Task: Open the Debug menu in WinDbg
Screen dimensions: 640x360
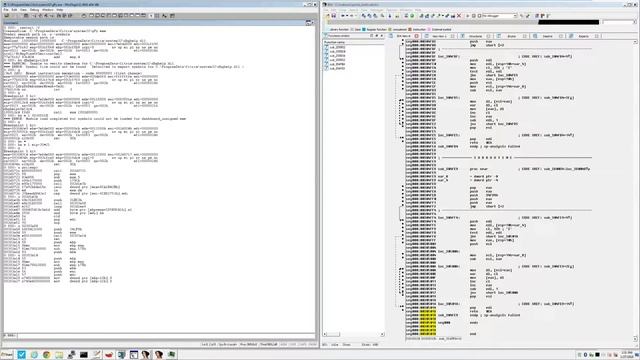Action: [34, 10]
